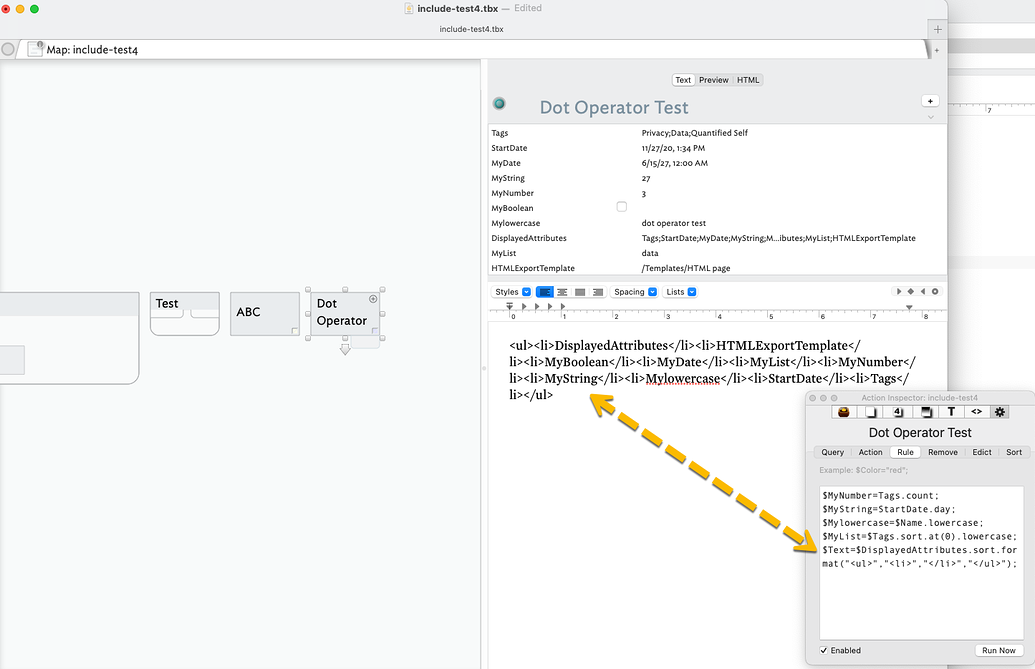Open the Styles dropdown
Image resolution: width=1035 pixels, height=669 pixels.
[x=513, y=291]
